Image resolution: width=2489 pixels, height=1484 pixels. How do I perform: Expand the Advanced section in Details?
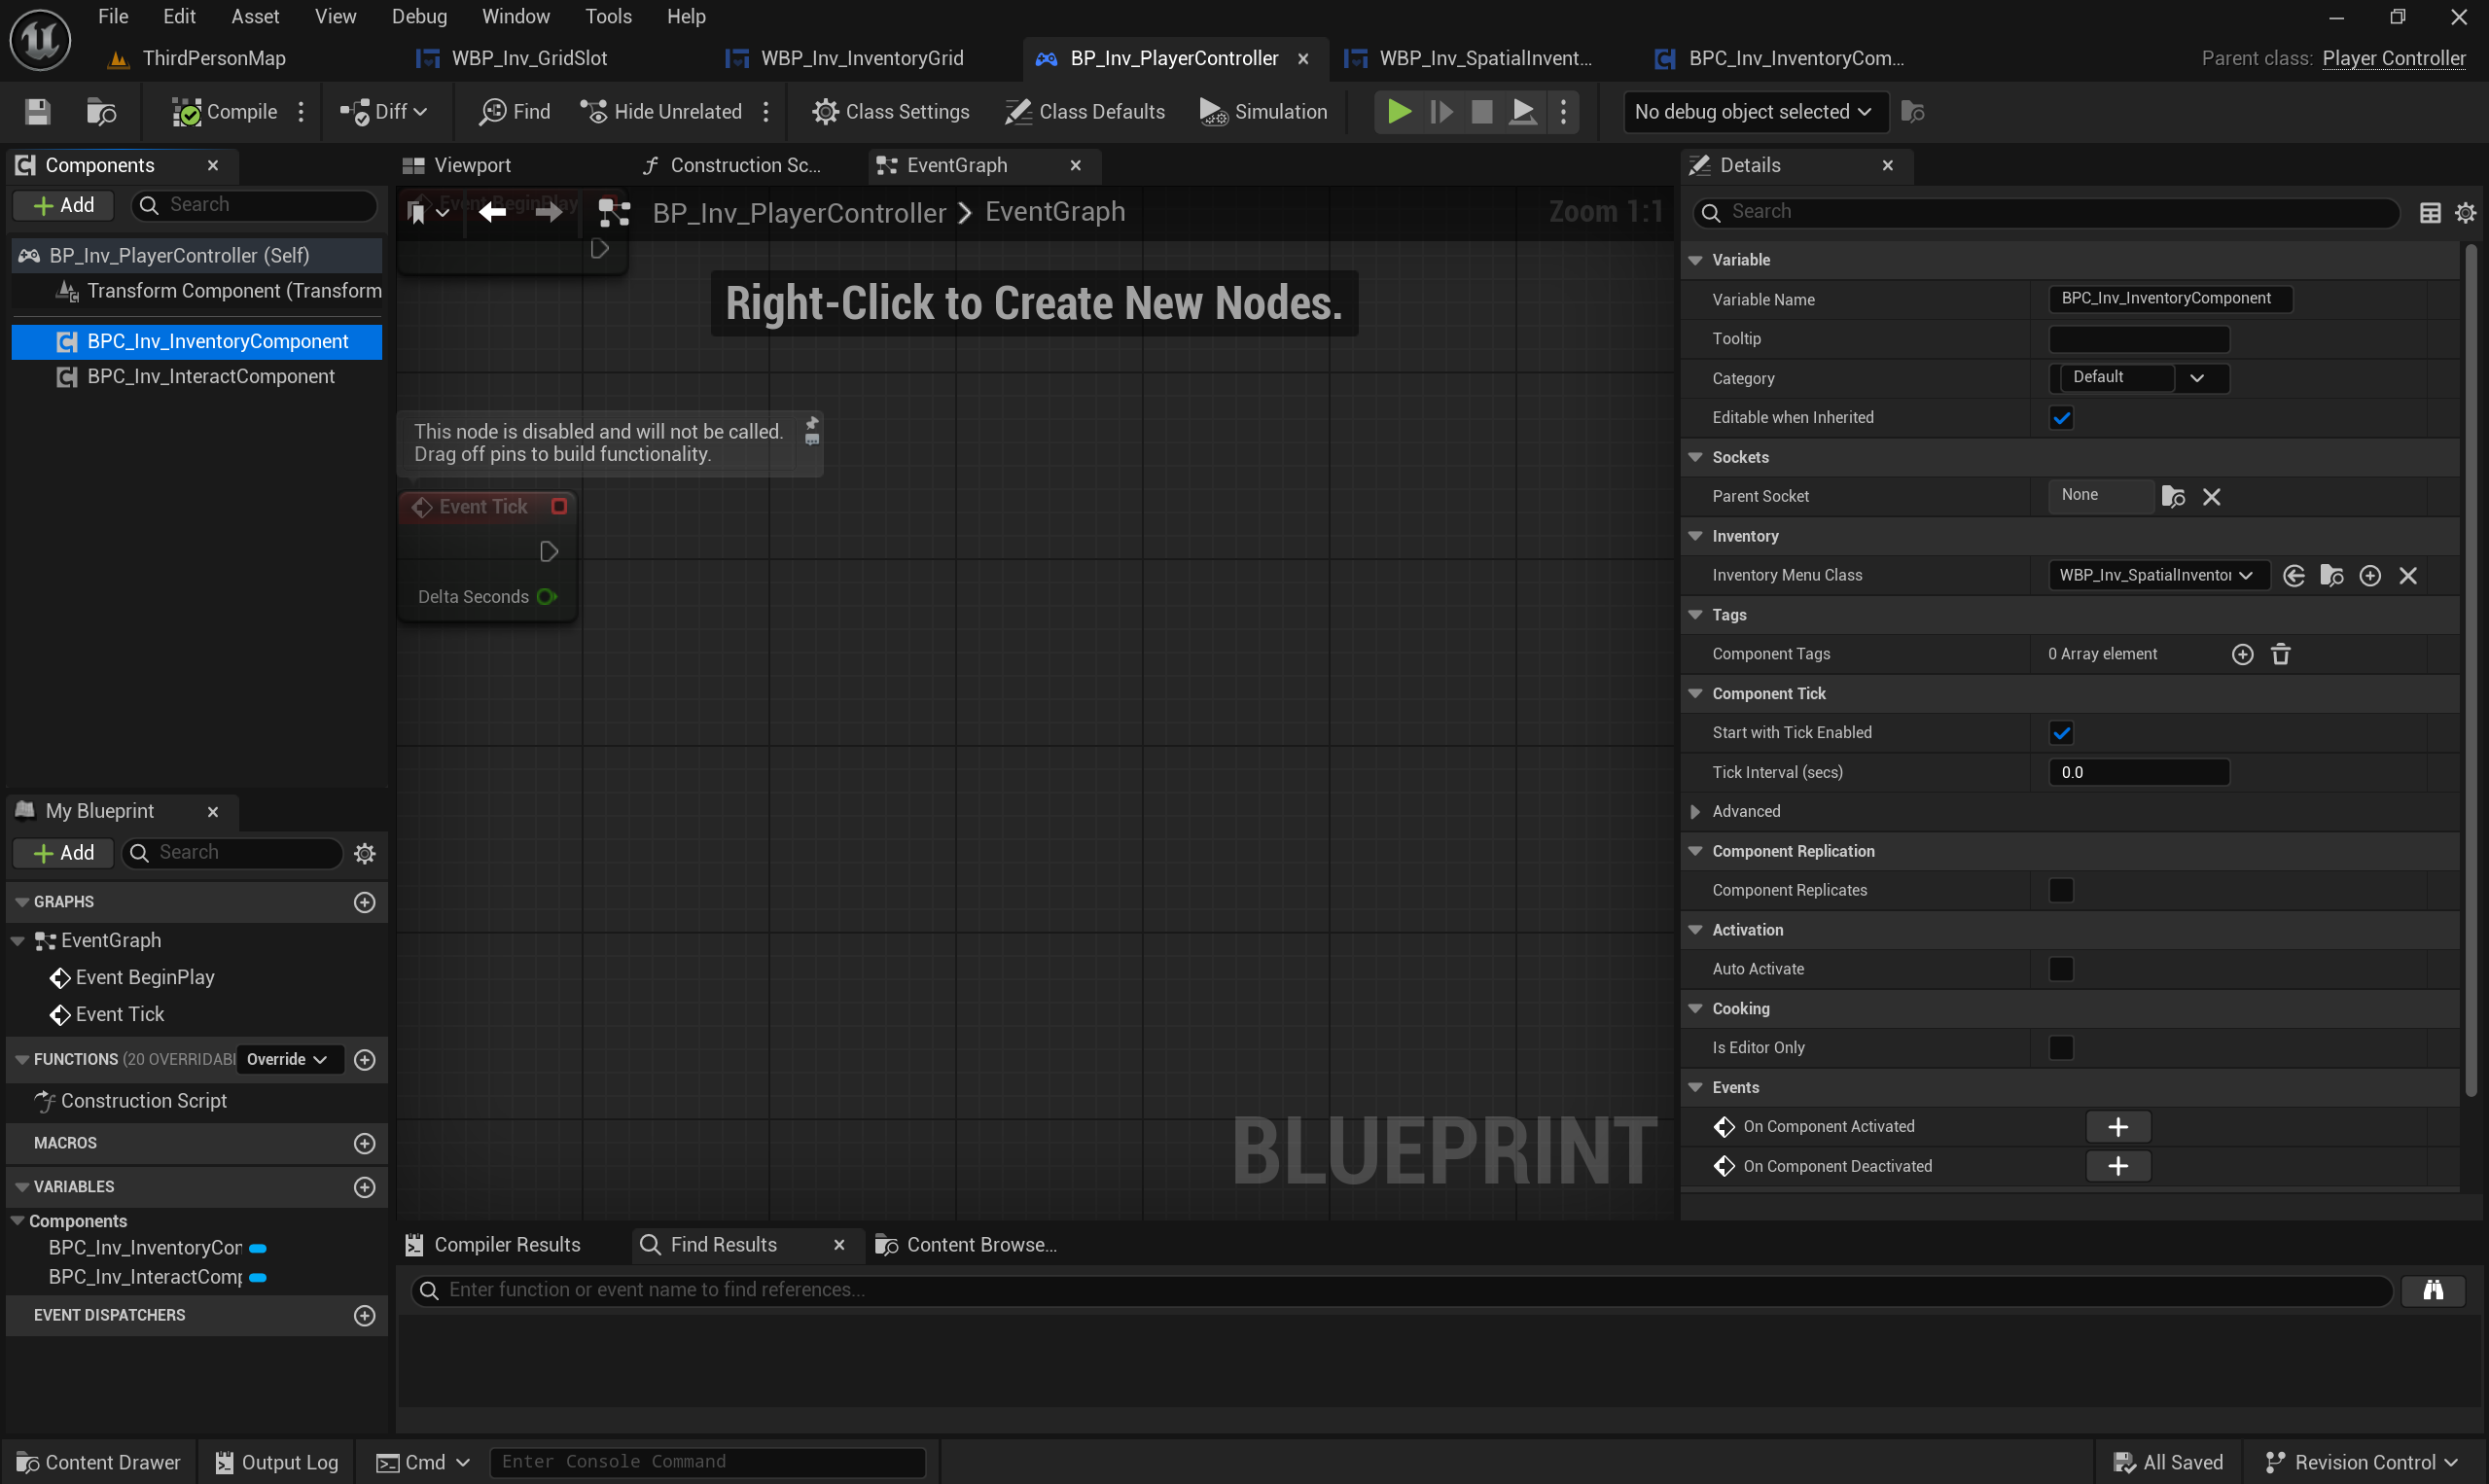tap(1696, 811)
